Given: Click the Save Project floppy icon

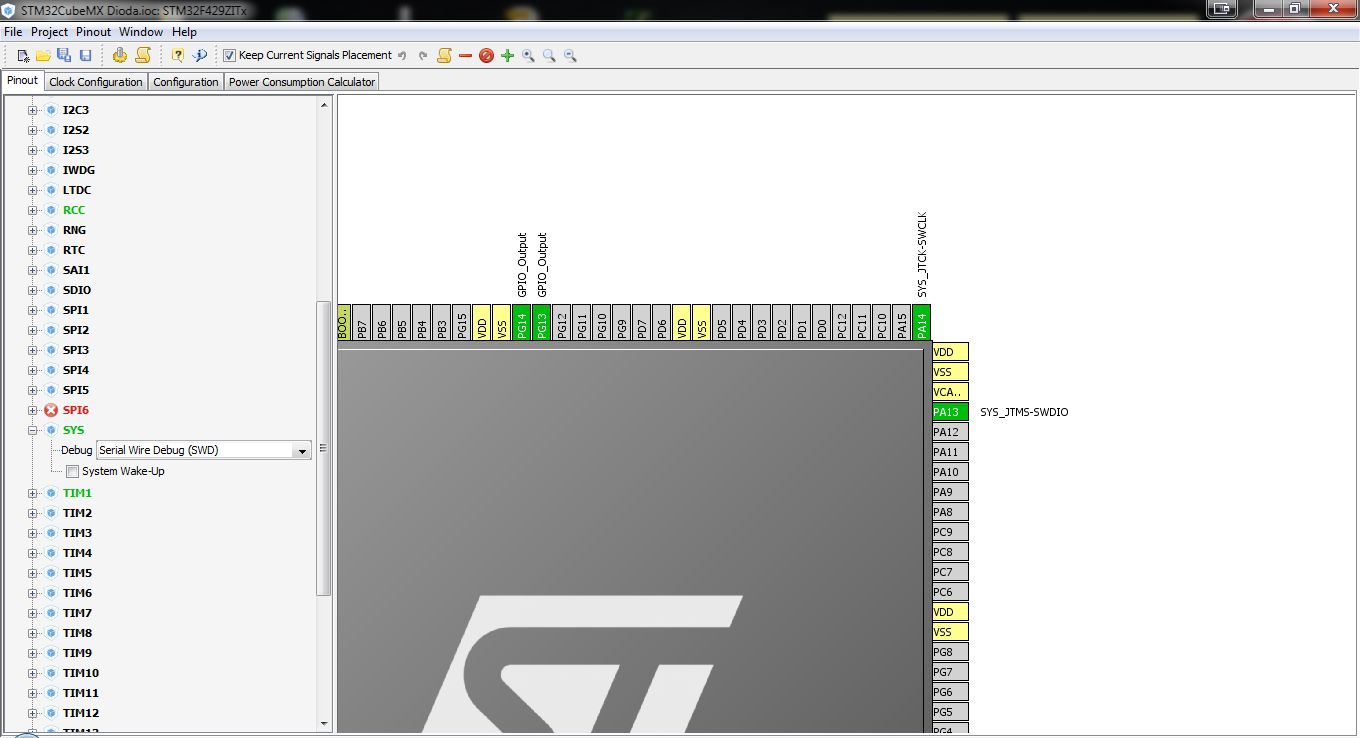Looking at the screenshot, I should [x=85, y=56].
